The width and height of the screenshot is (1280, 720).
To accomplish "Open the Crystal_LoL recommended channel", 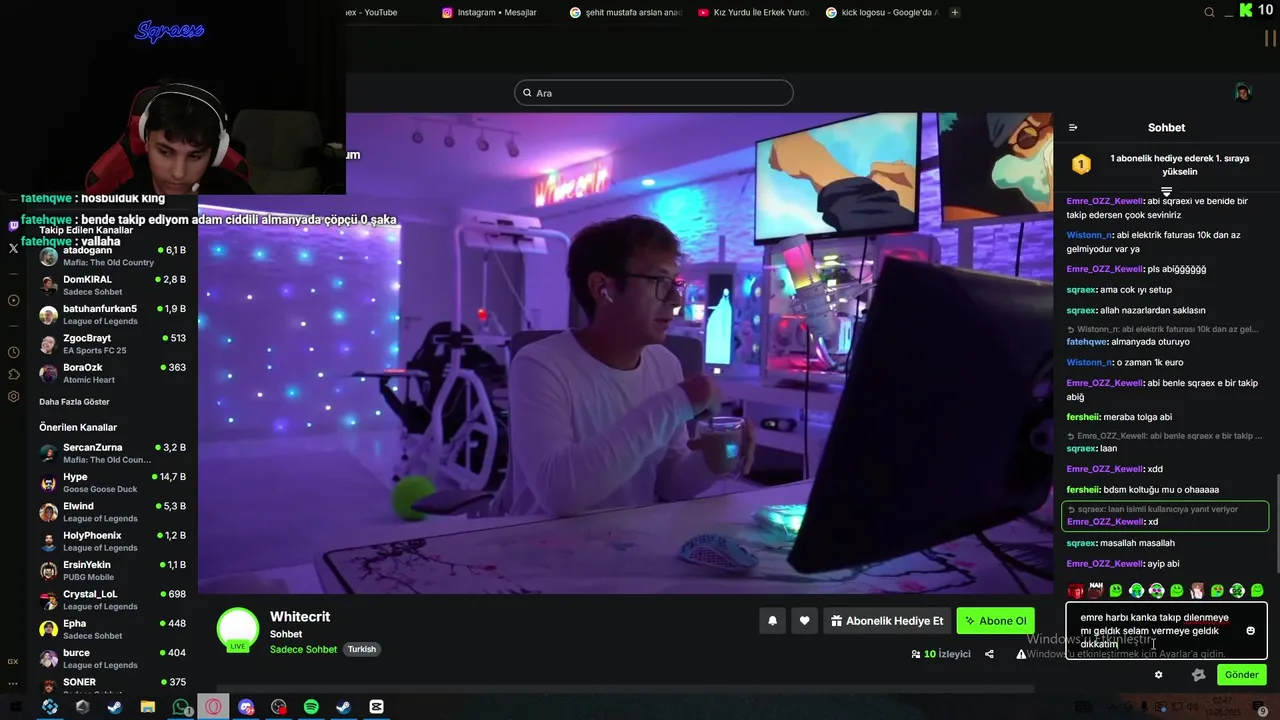I will (112, 600).
